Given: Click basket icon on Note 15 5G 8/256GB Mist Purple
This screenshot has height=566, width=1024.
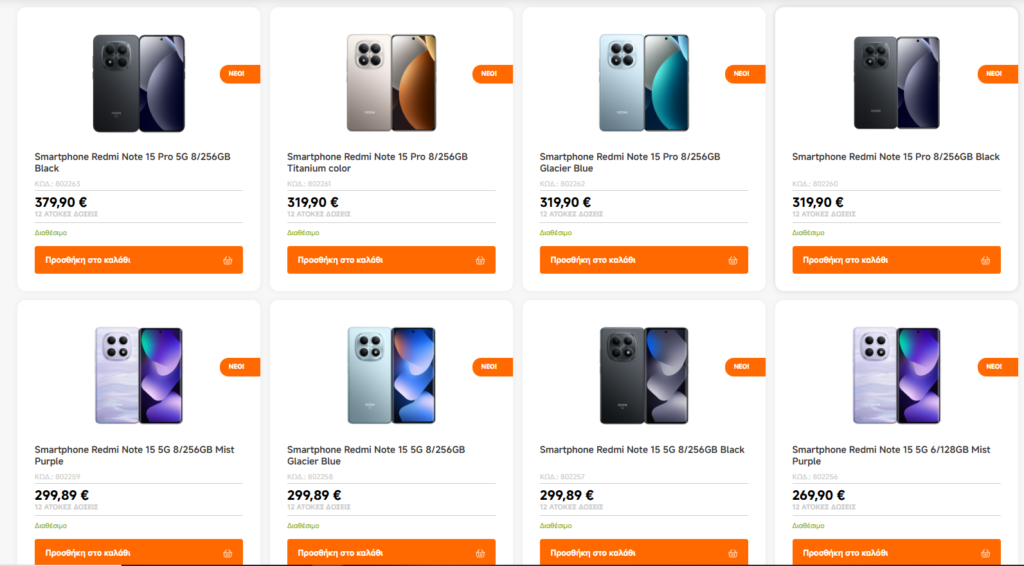Looking at the screenshot, I should (x=227, y=554).
